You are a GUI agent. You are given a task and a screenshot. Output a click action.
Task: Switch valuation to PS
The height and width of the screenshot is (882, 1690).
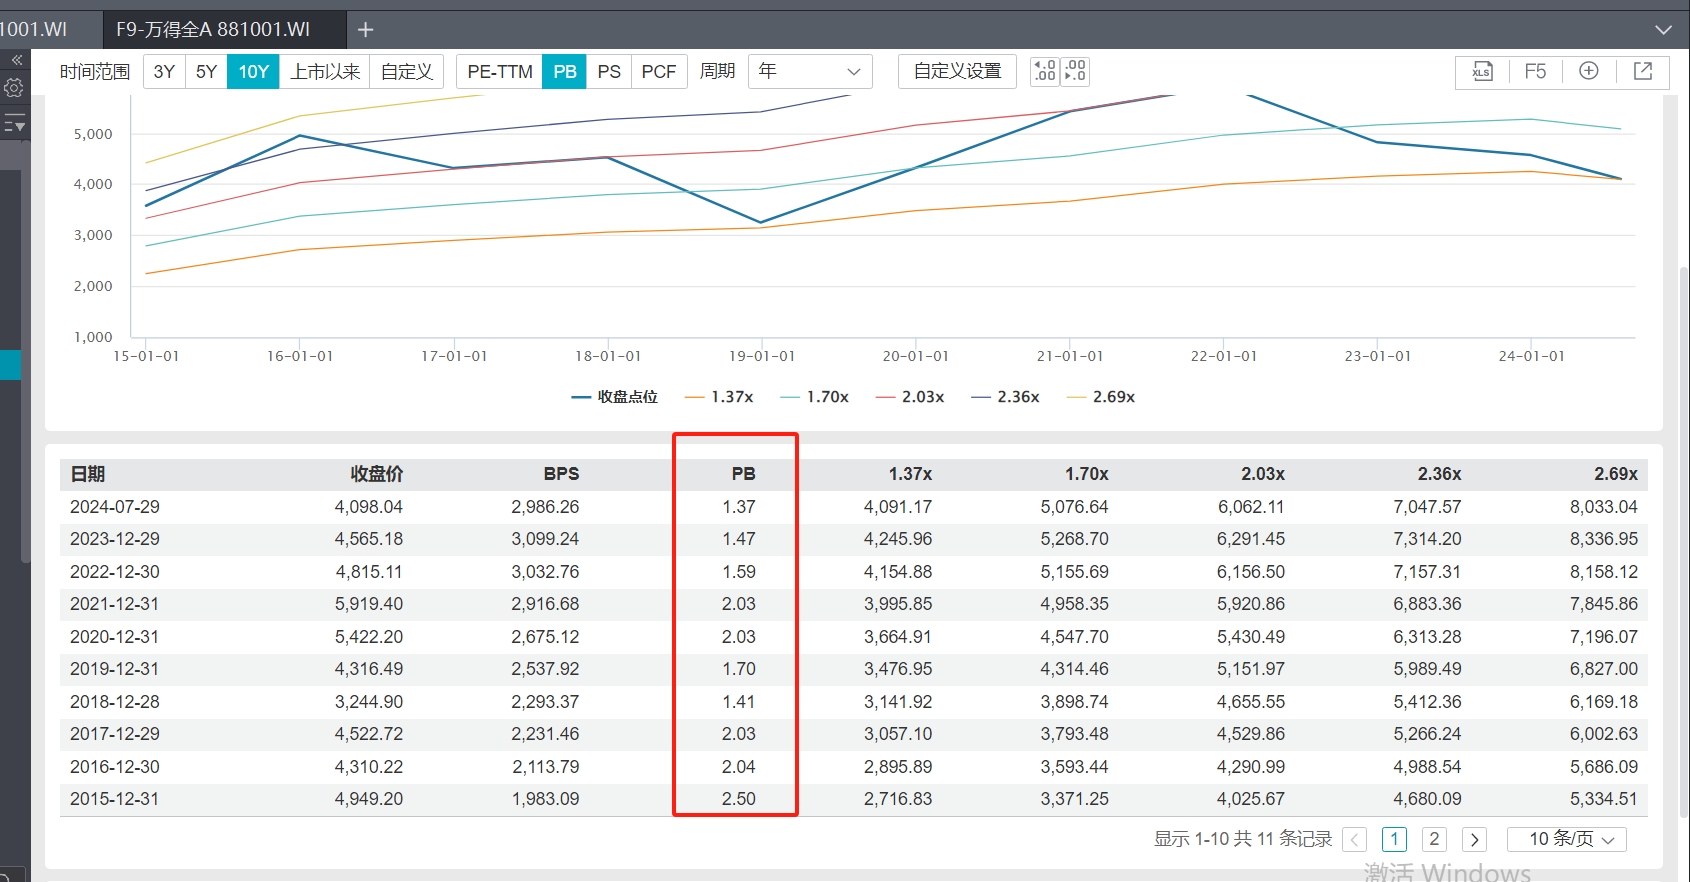click(609, 72)
